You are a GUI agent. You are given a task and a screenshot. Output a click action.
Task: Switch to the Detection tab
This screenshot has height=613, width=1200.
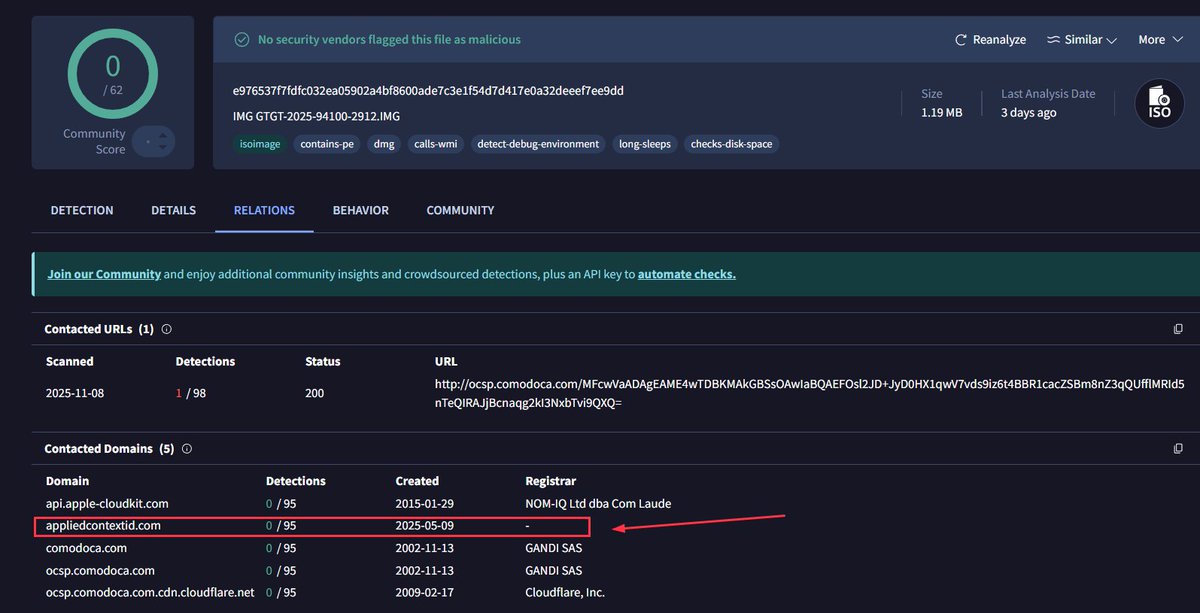(x=82, y=210)
